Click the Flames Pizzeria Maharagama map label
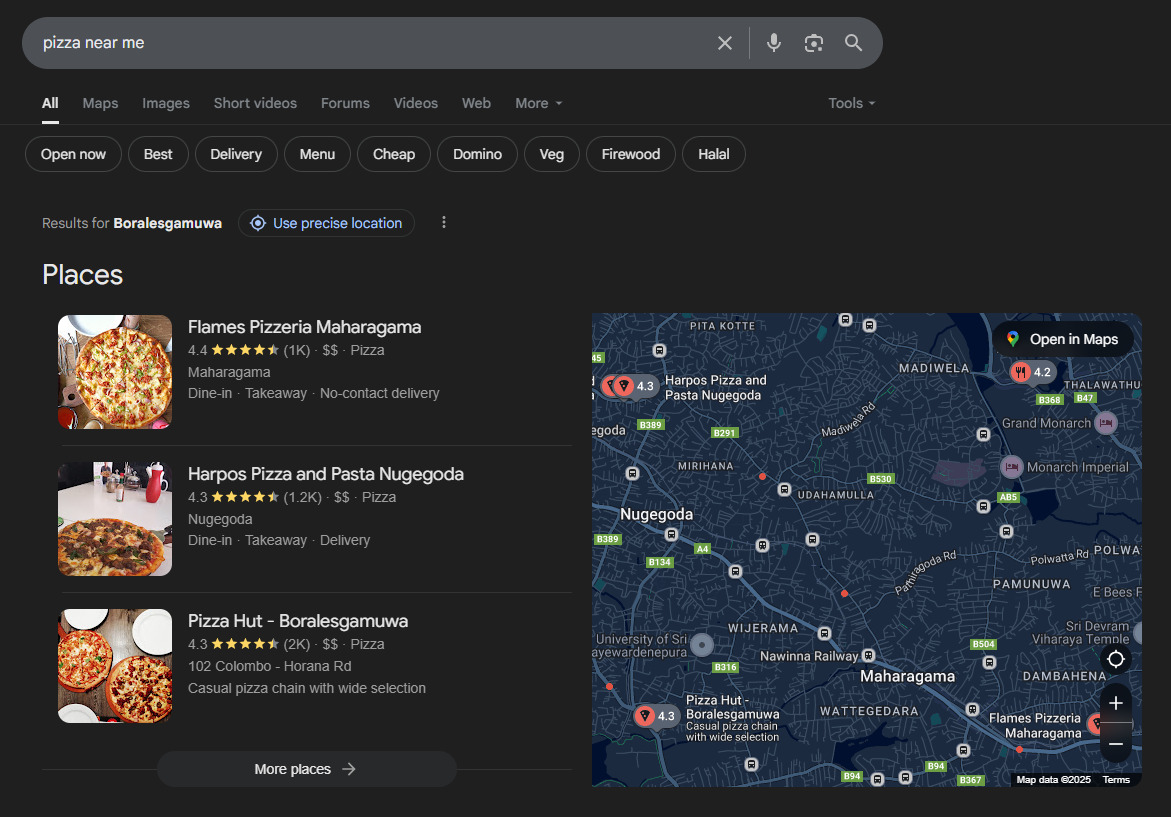The image size is (1171, 817). pyautogui.click(x=1035, y=726)
